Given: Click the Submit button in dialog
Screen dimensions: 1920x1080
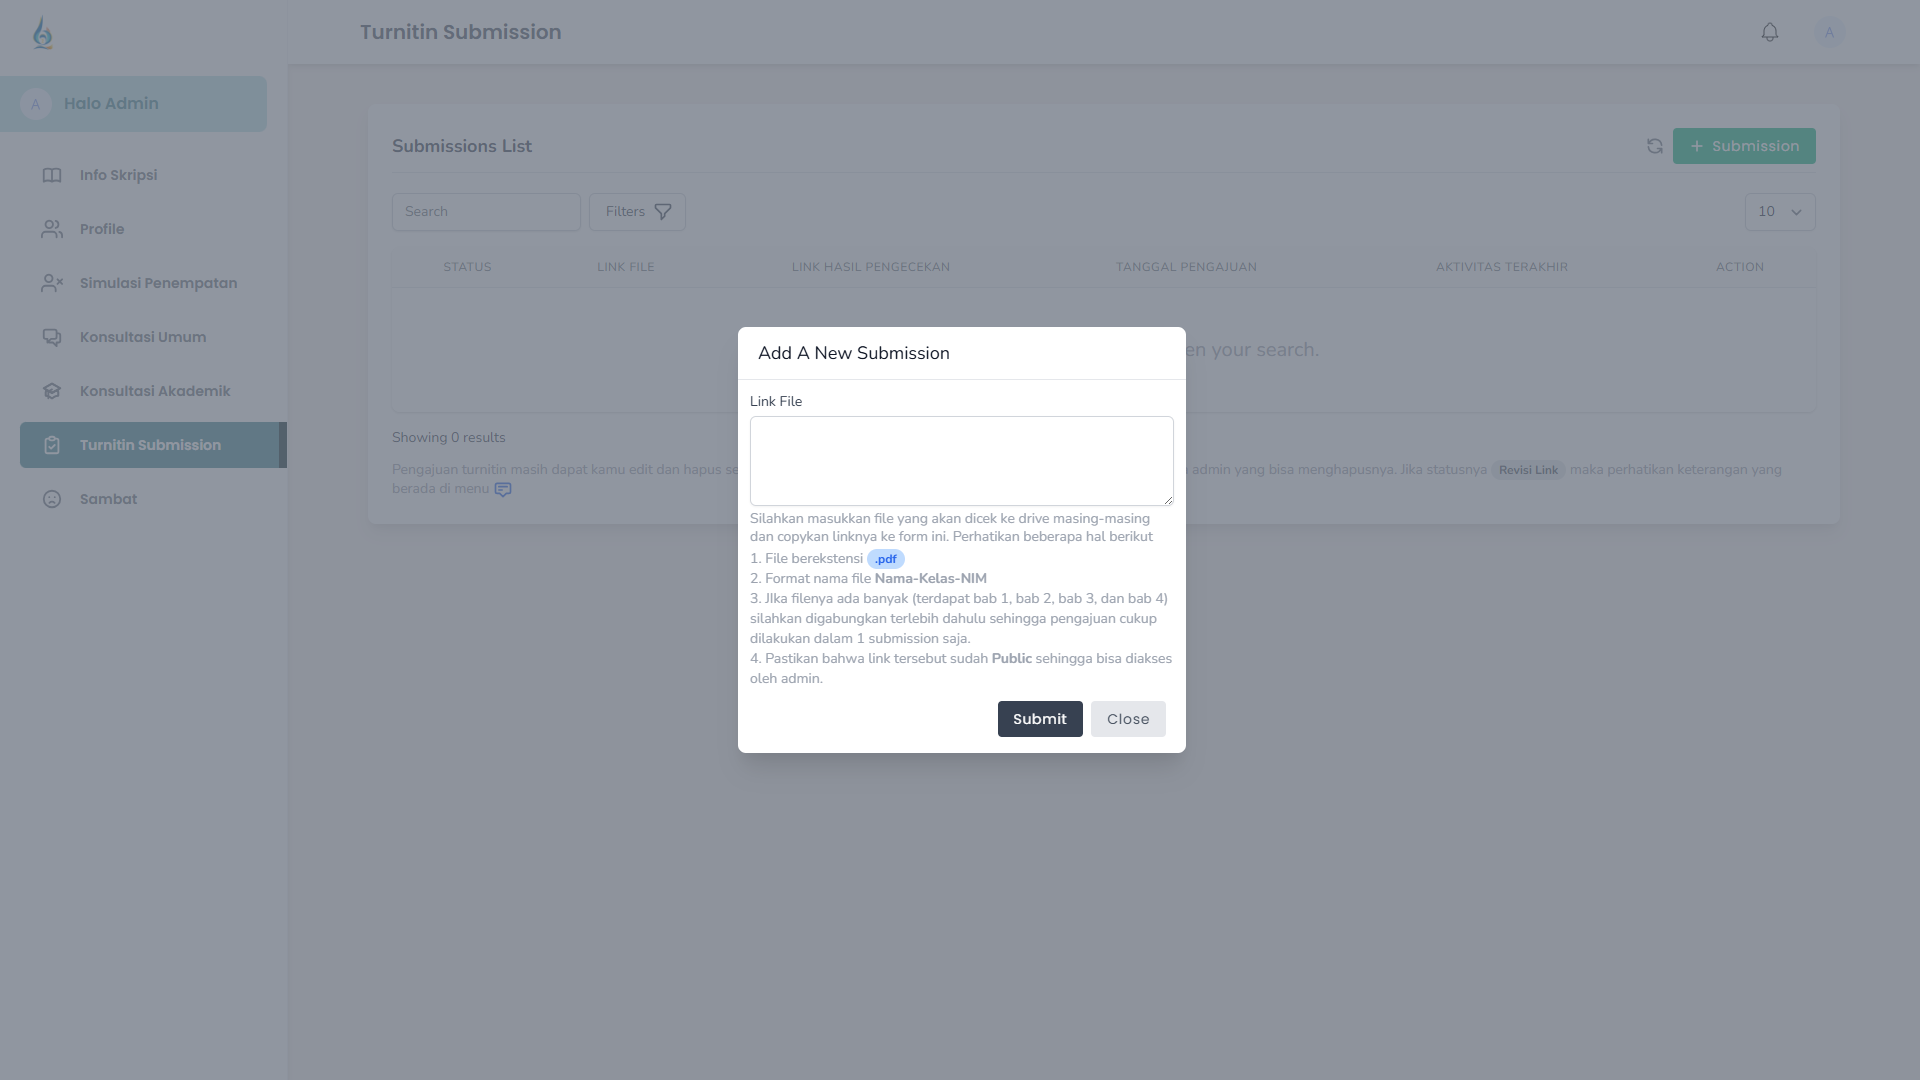Looking at the screenshot, I should click(x=1040, y=719).
